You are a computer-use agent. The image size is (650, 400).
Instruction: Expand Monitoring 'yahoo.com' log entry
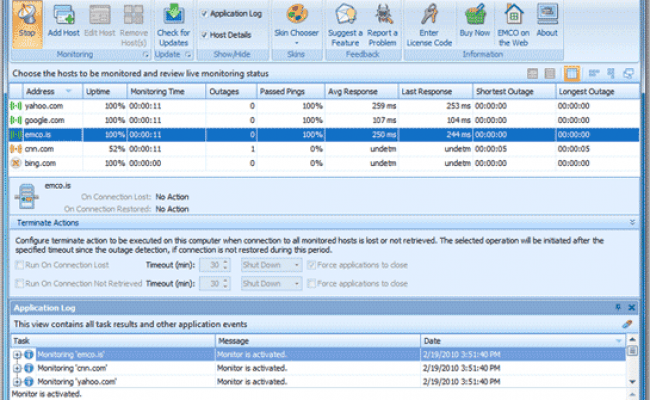coord(17,382)
